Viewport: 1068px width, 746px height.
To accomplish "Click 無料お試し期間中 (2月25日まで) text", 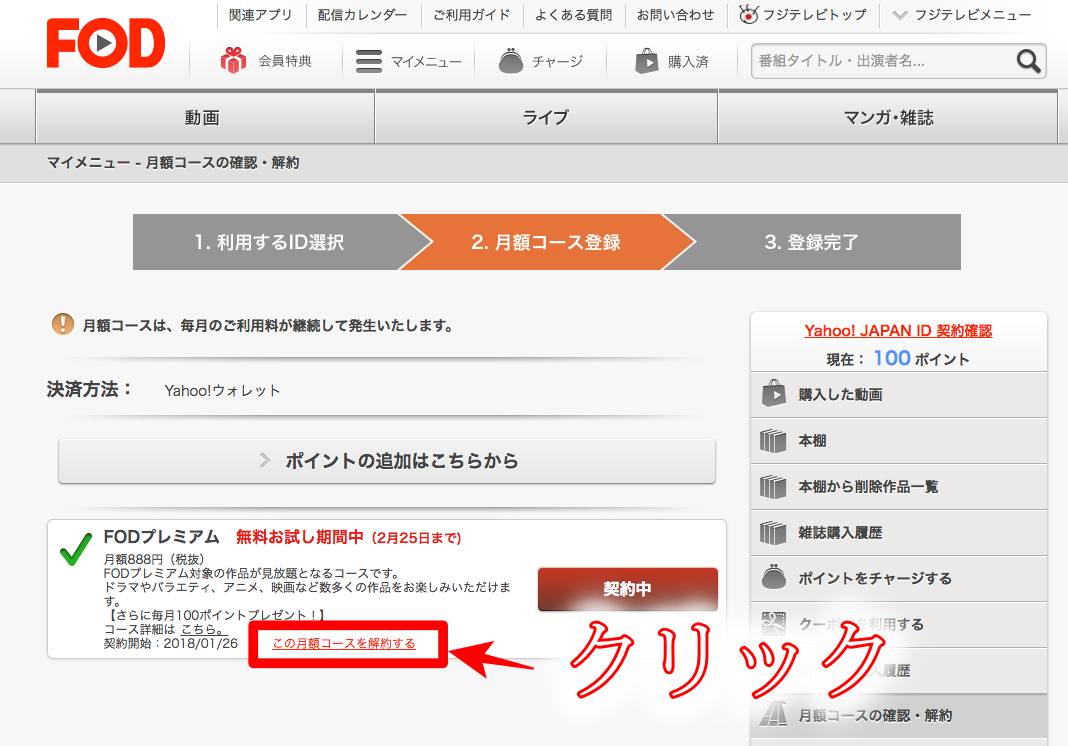I will 349,538.
